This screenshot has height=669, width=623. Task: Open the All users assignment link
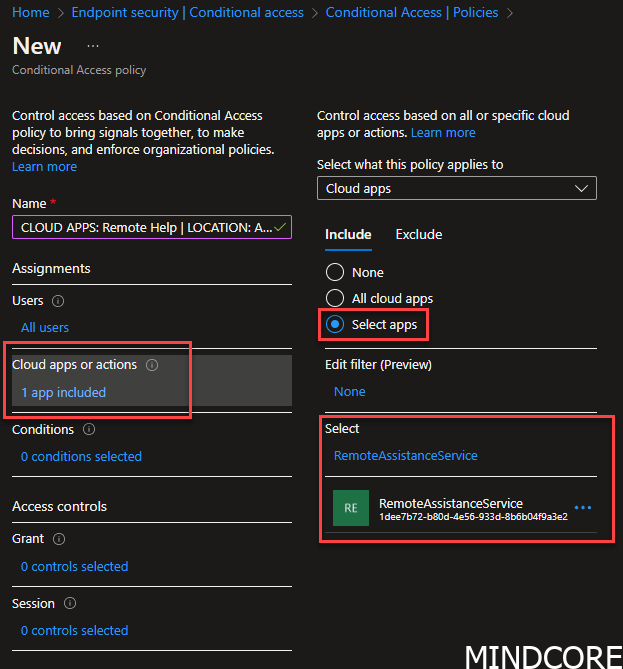coord(45,328)
